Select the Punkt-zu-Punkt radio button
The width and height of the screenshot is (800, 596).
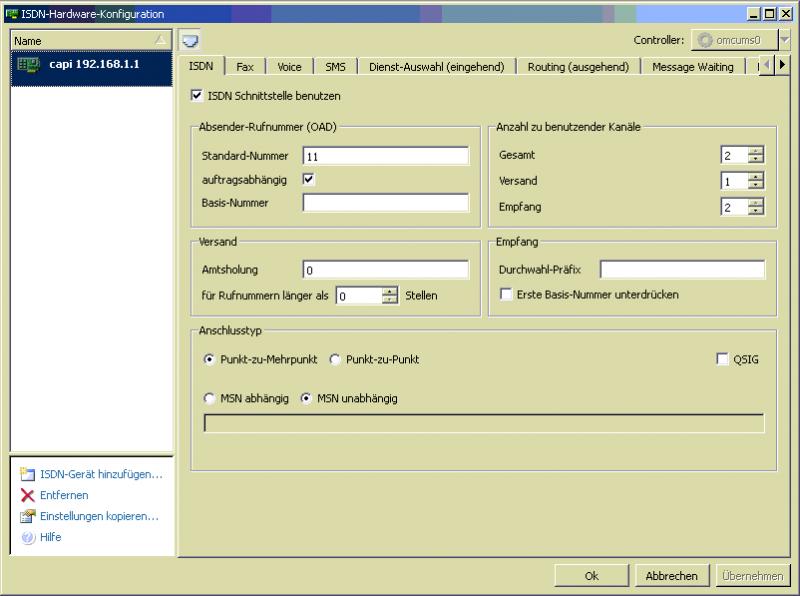pyautogui.click(x=335, y=360)
